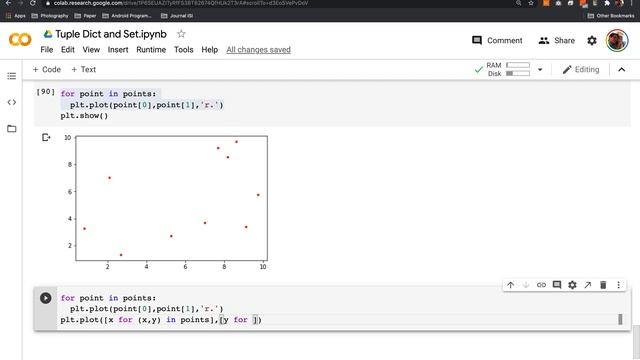The width and height of the screenshot is (640, 360).
Task: Open Files sidebar panel
Action: [x=11, y=129]
